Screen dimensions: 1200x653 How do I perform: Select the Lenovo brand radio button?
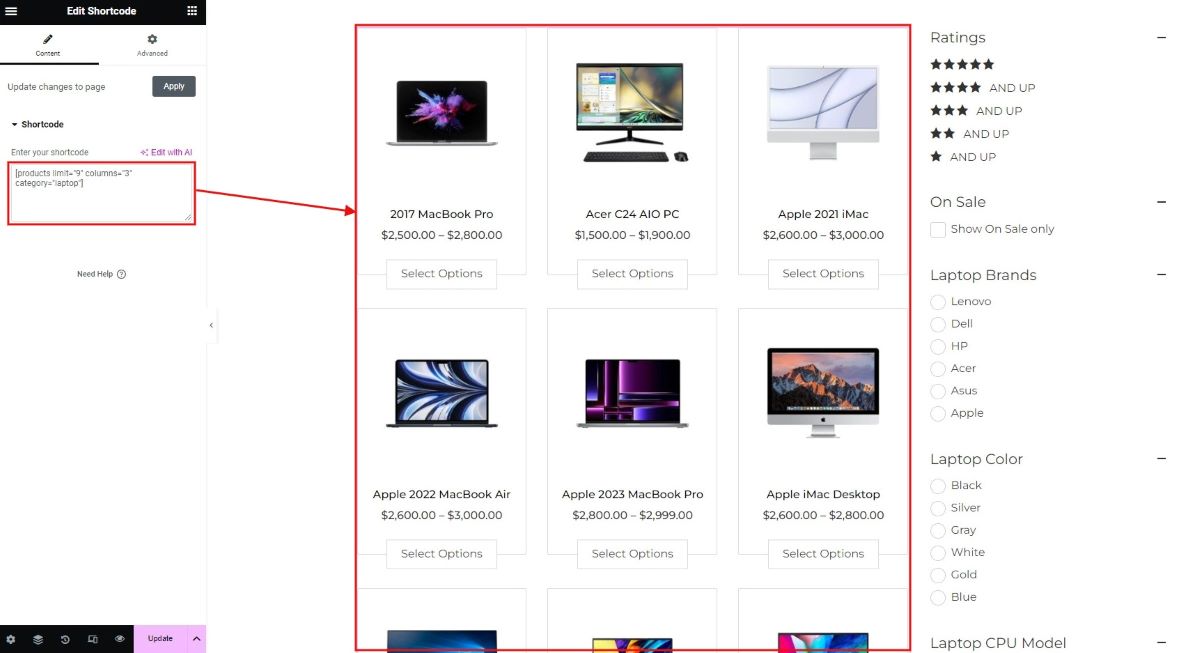[x=938, y=301]
